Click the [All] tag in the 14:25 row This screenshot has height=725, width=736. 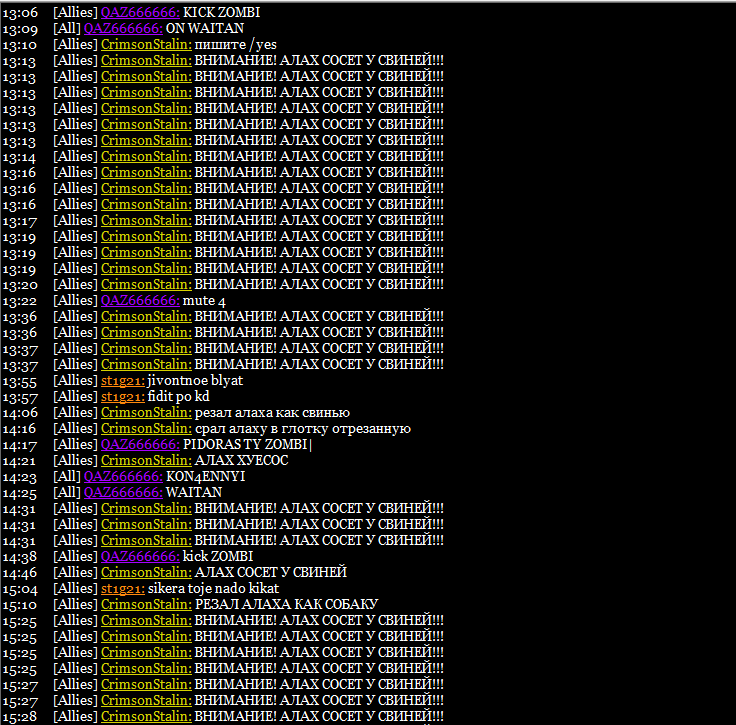coord(67,492)
